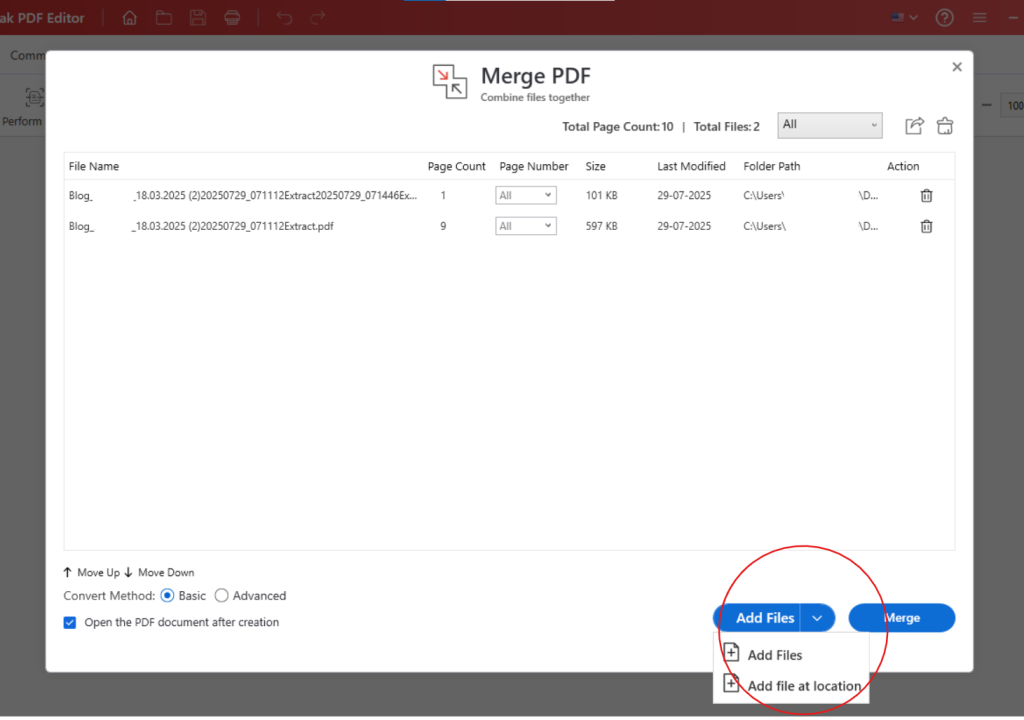
Task: Delete the 9-page Blog PDF using its trash icon
Action: (x=926, y=225)
